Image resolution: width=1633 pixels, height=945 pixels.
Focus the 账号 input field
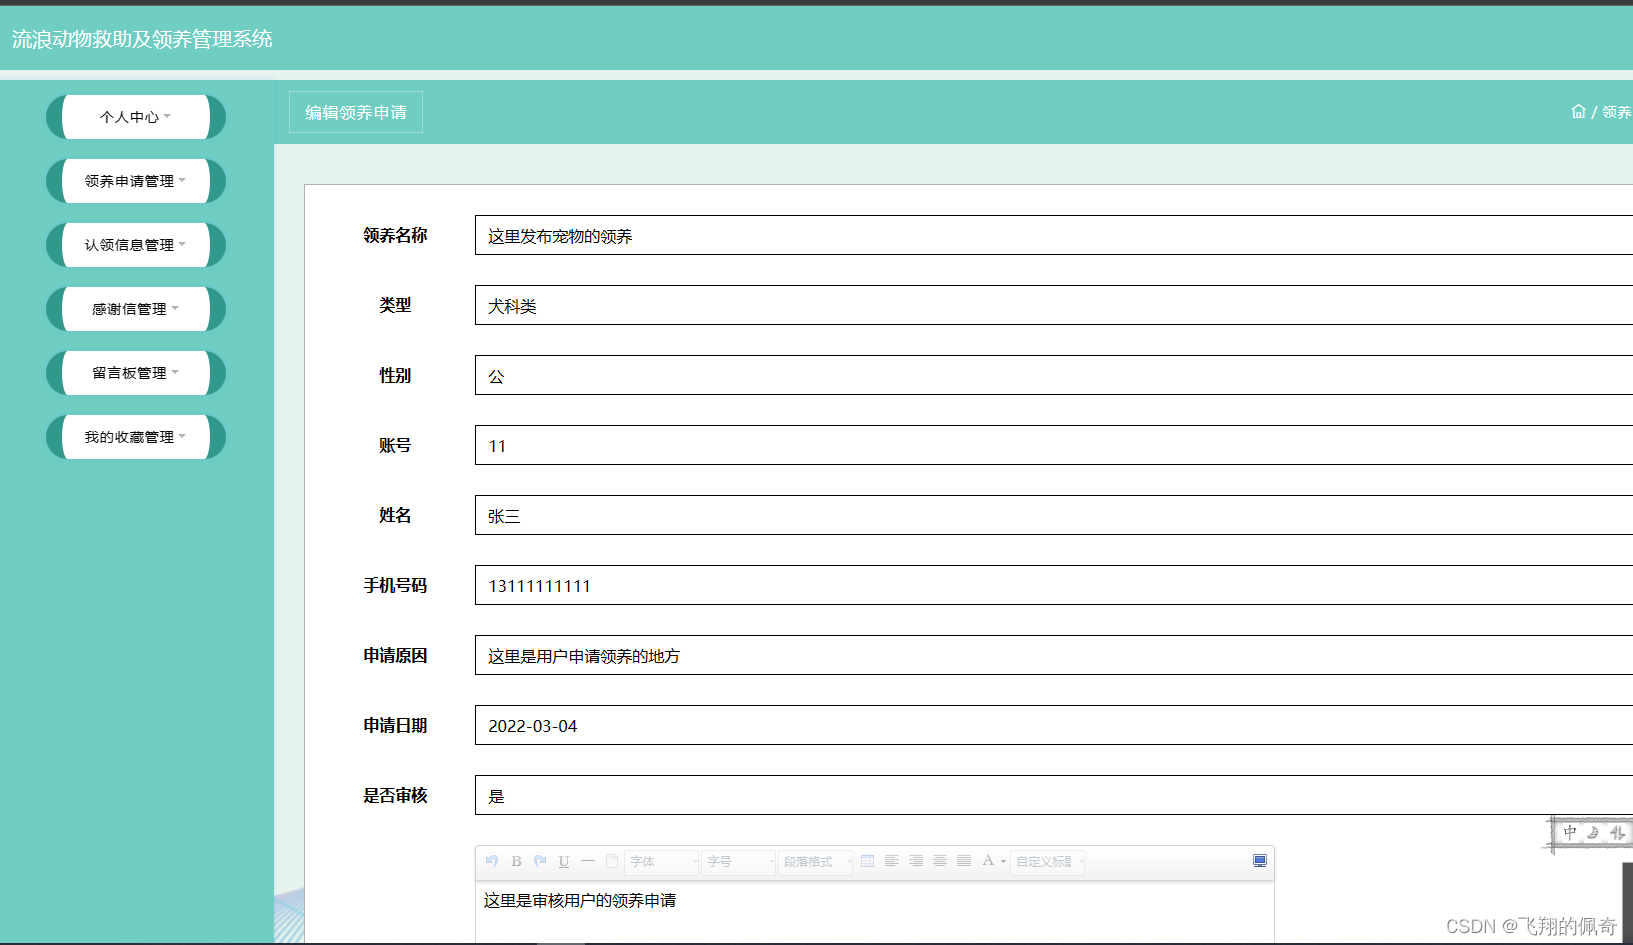(1054, 445)
